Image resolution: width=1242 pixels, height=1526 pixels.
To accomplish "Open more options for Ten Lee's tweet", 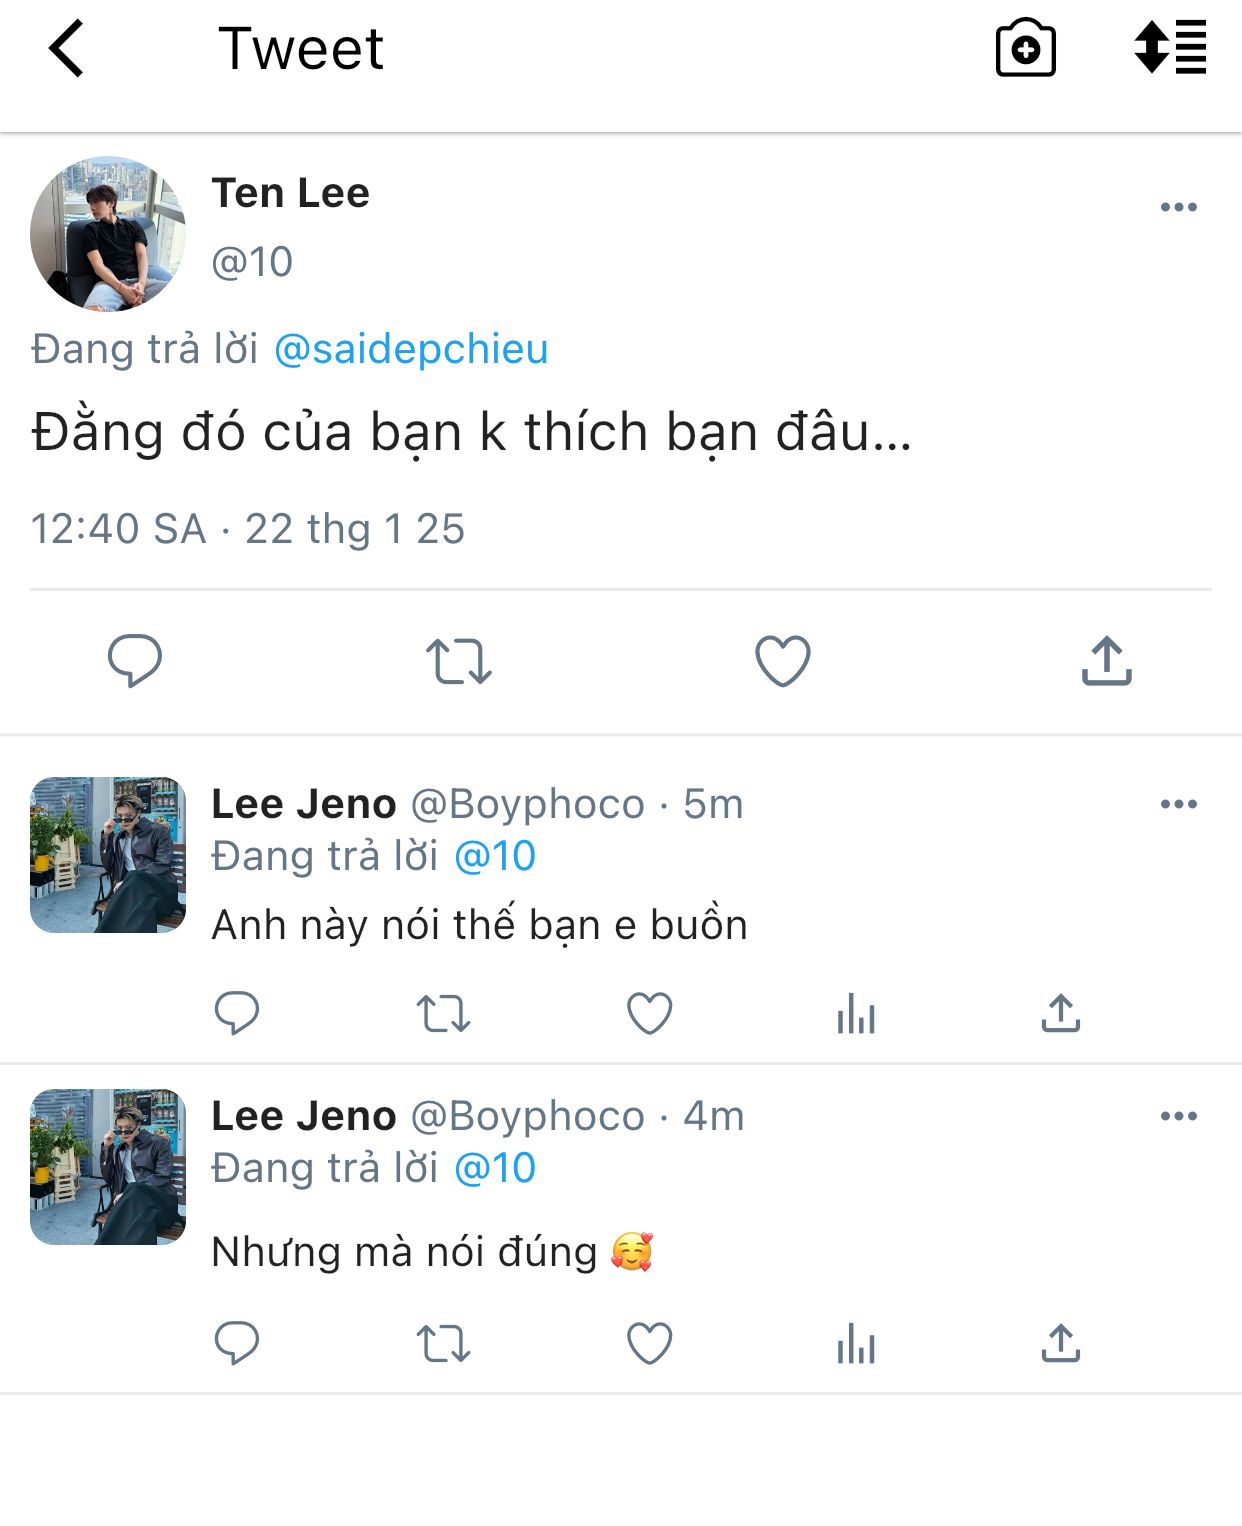I will pos(1178,207).
